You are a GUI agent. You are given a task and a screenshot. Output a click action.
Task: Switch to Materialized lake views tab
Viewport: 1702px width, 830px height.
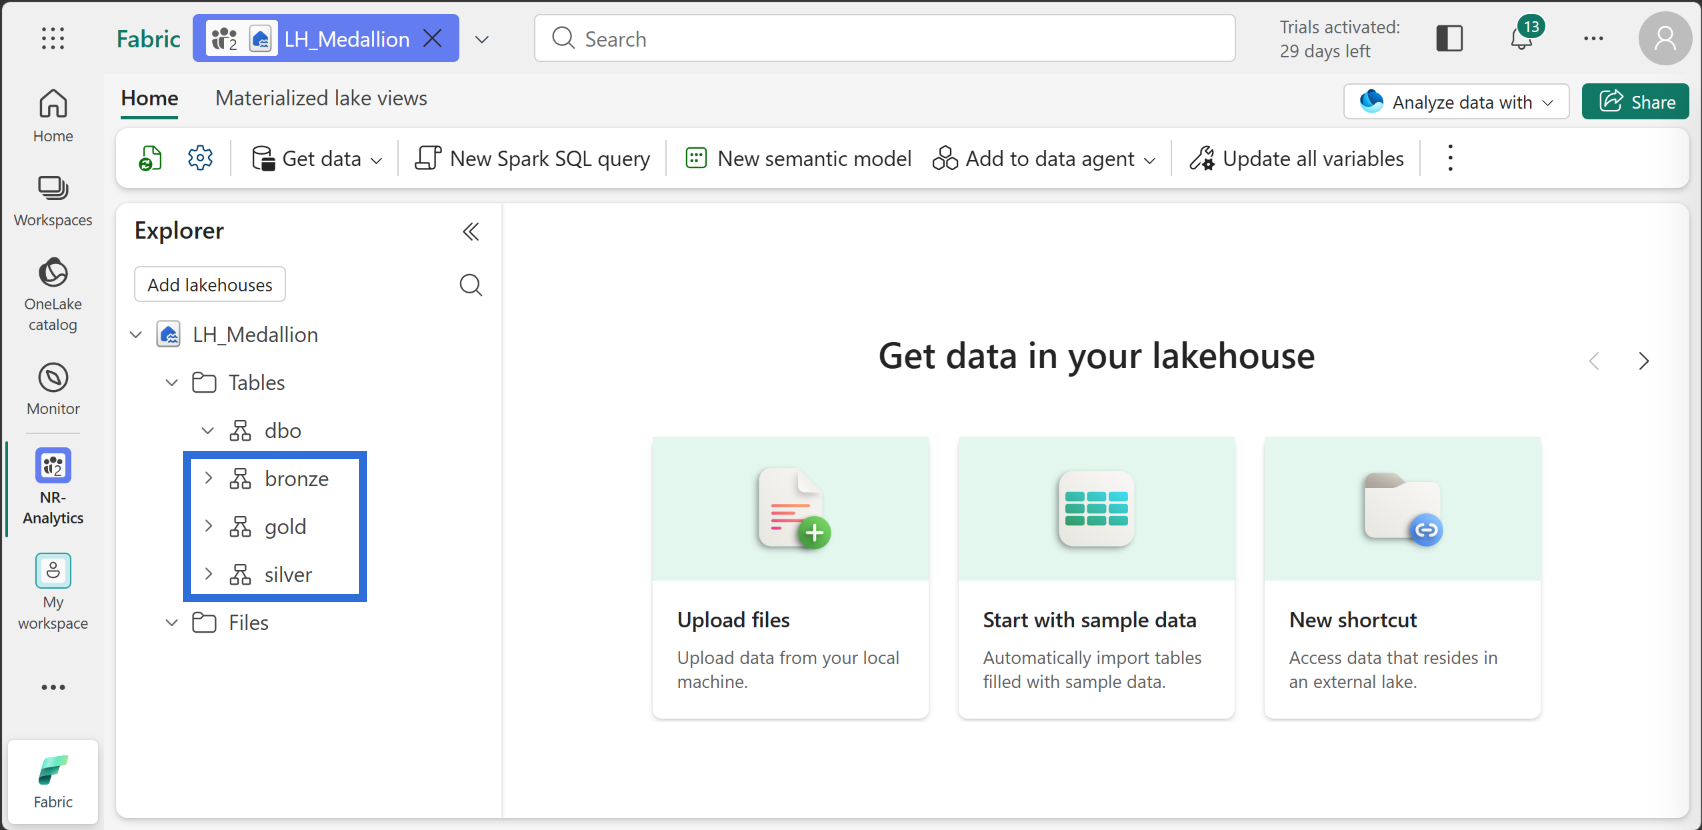tap(321, 98)
